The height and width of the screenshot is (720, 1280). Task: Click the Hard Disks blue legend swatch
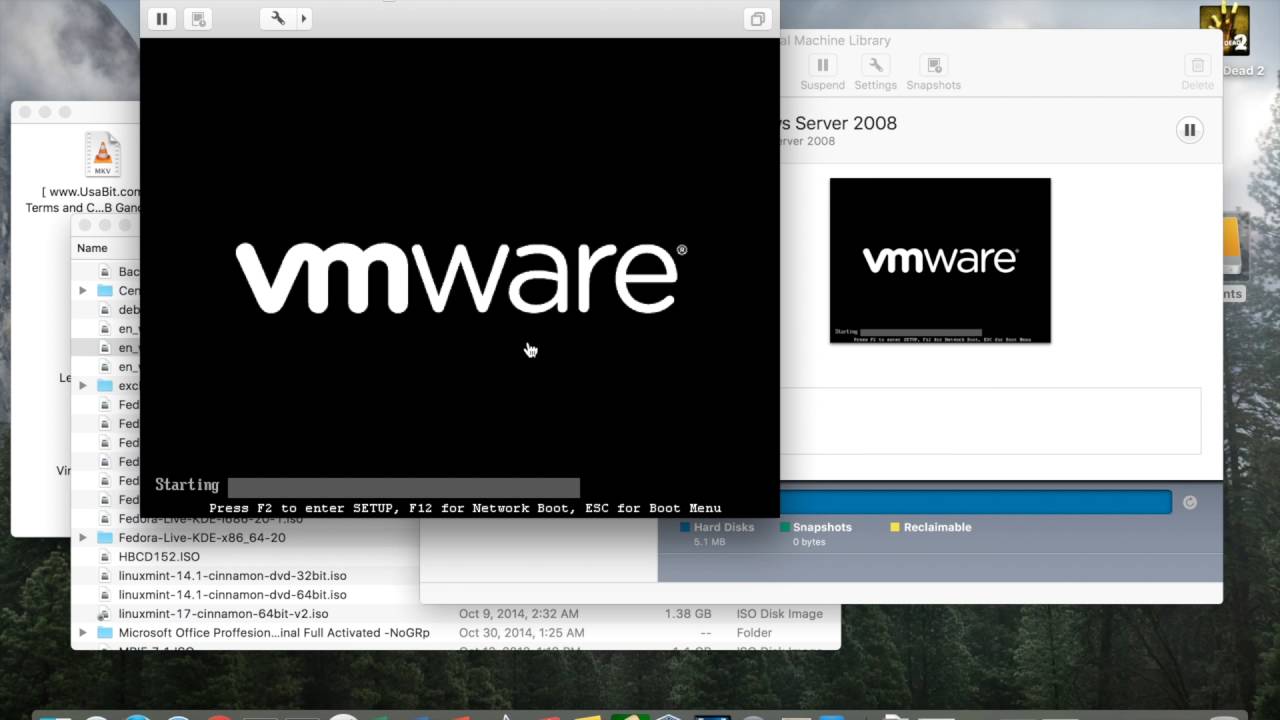(x=685, y=527)
